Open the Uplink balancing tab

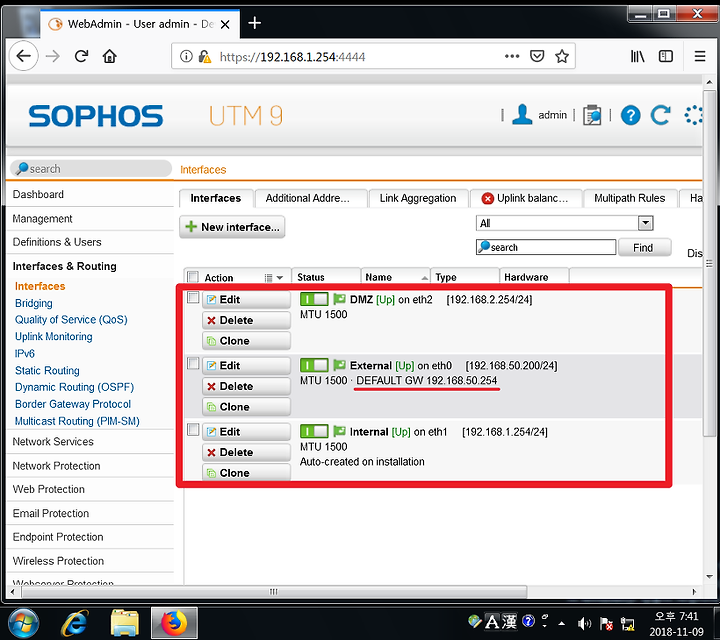526,198
